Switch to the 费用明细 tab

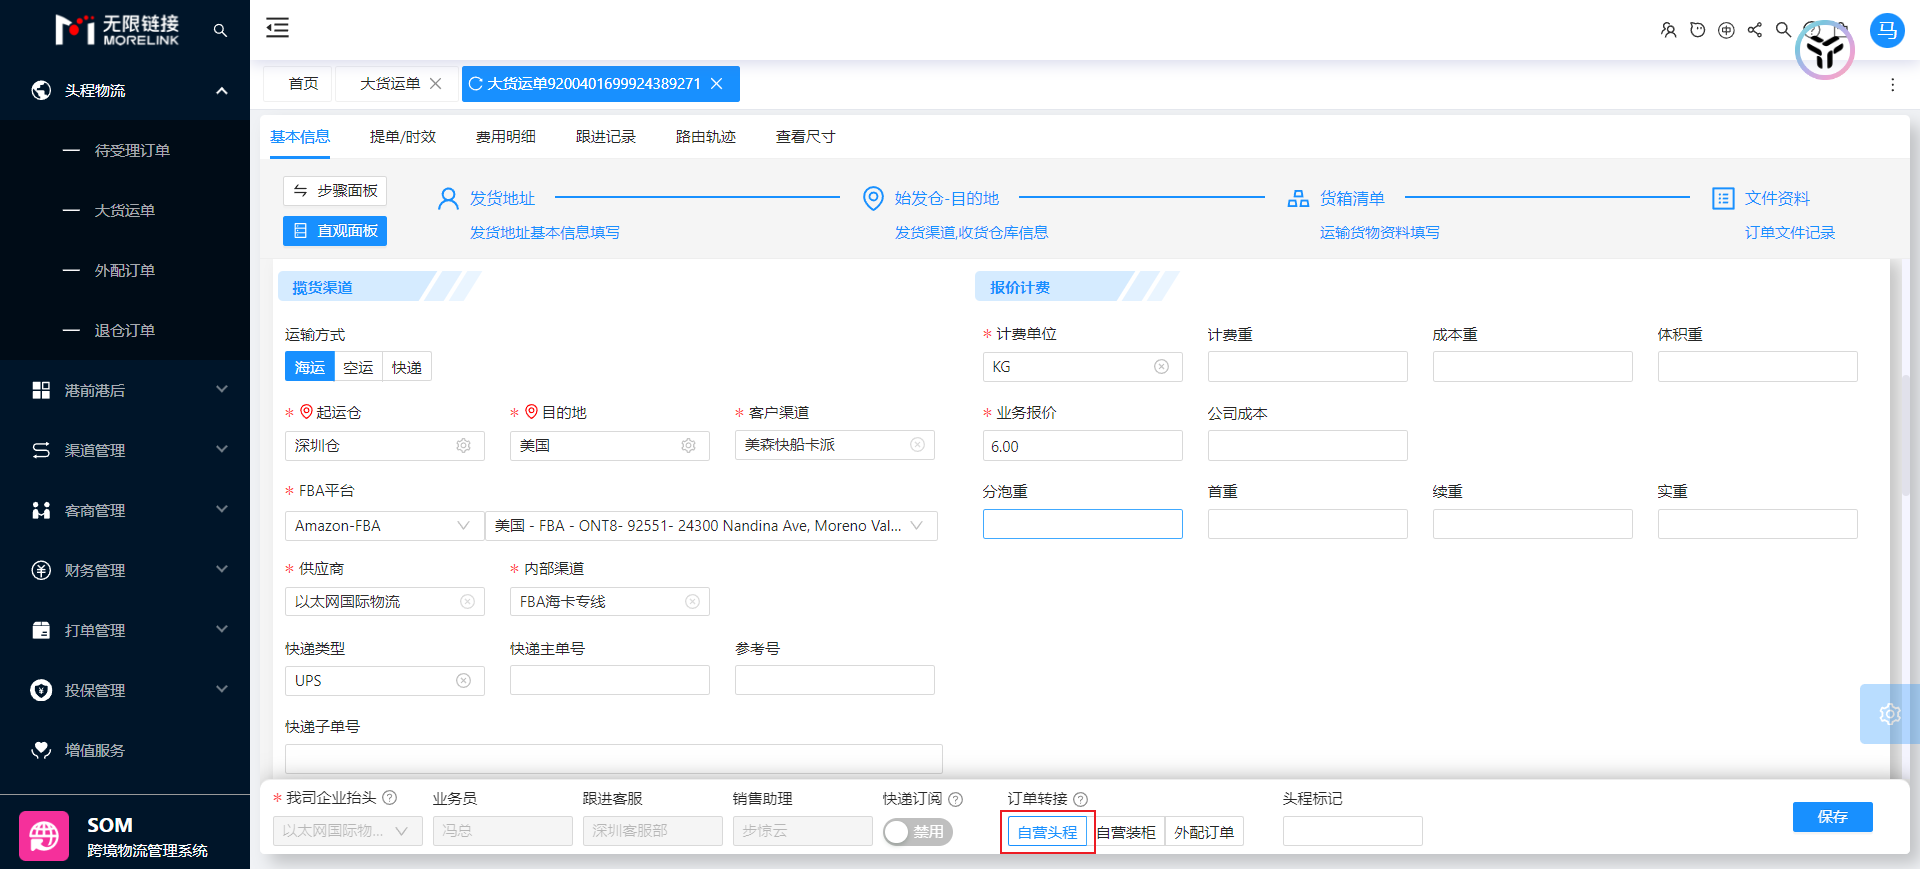click(x=506, y=137)
